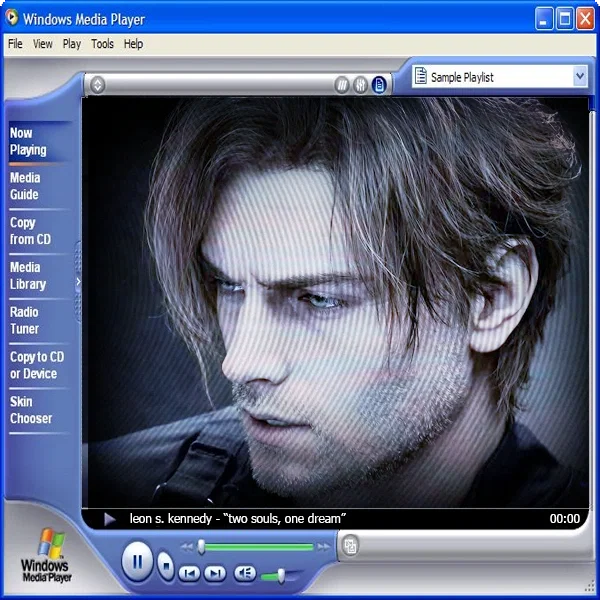
Task: Adjust the volume slider
Action: pyautogui.click(x=281, y=576)
